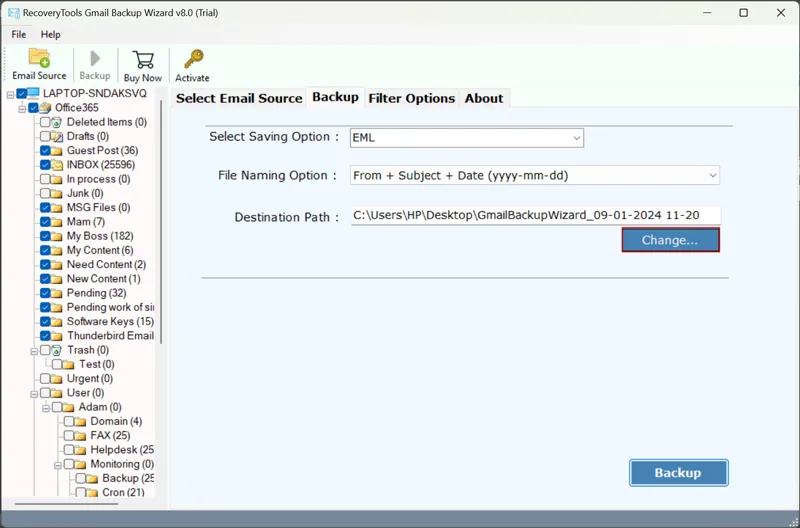Collapse the LAPTOP-SNDAKSVQ tree node
Screen dimensions: 800x528
[11, 94]
